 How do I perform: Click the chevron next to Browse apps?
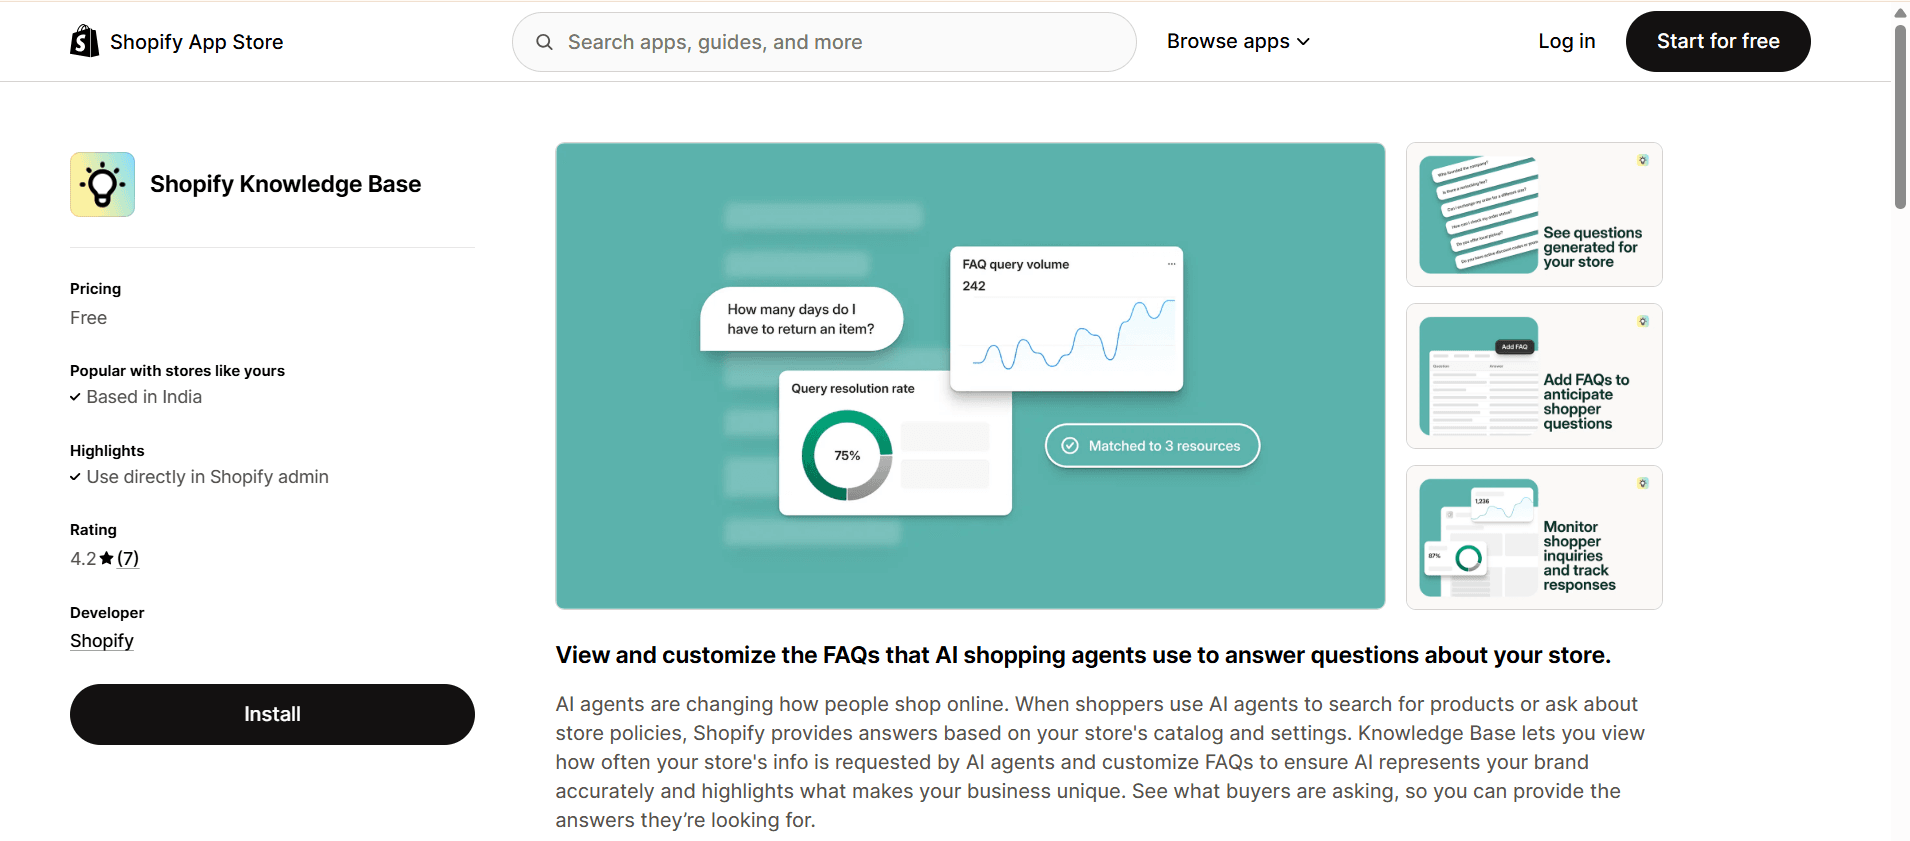(1302, 41)
